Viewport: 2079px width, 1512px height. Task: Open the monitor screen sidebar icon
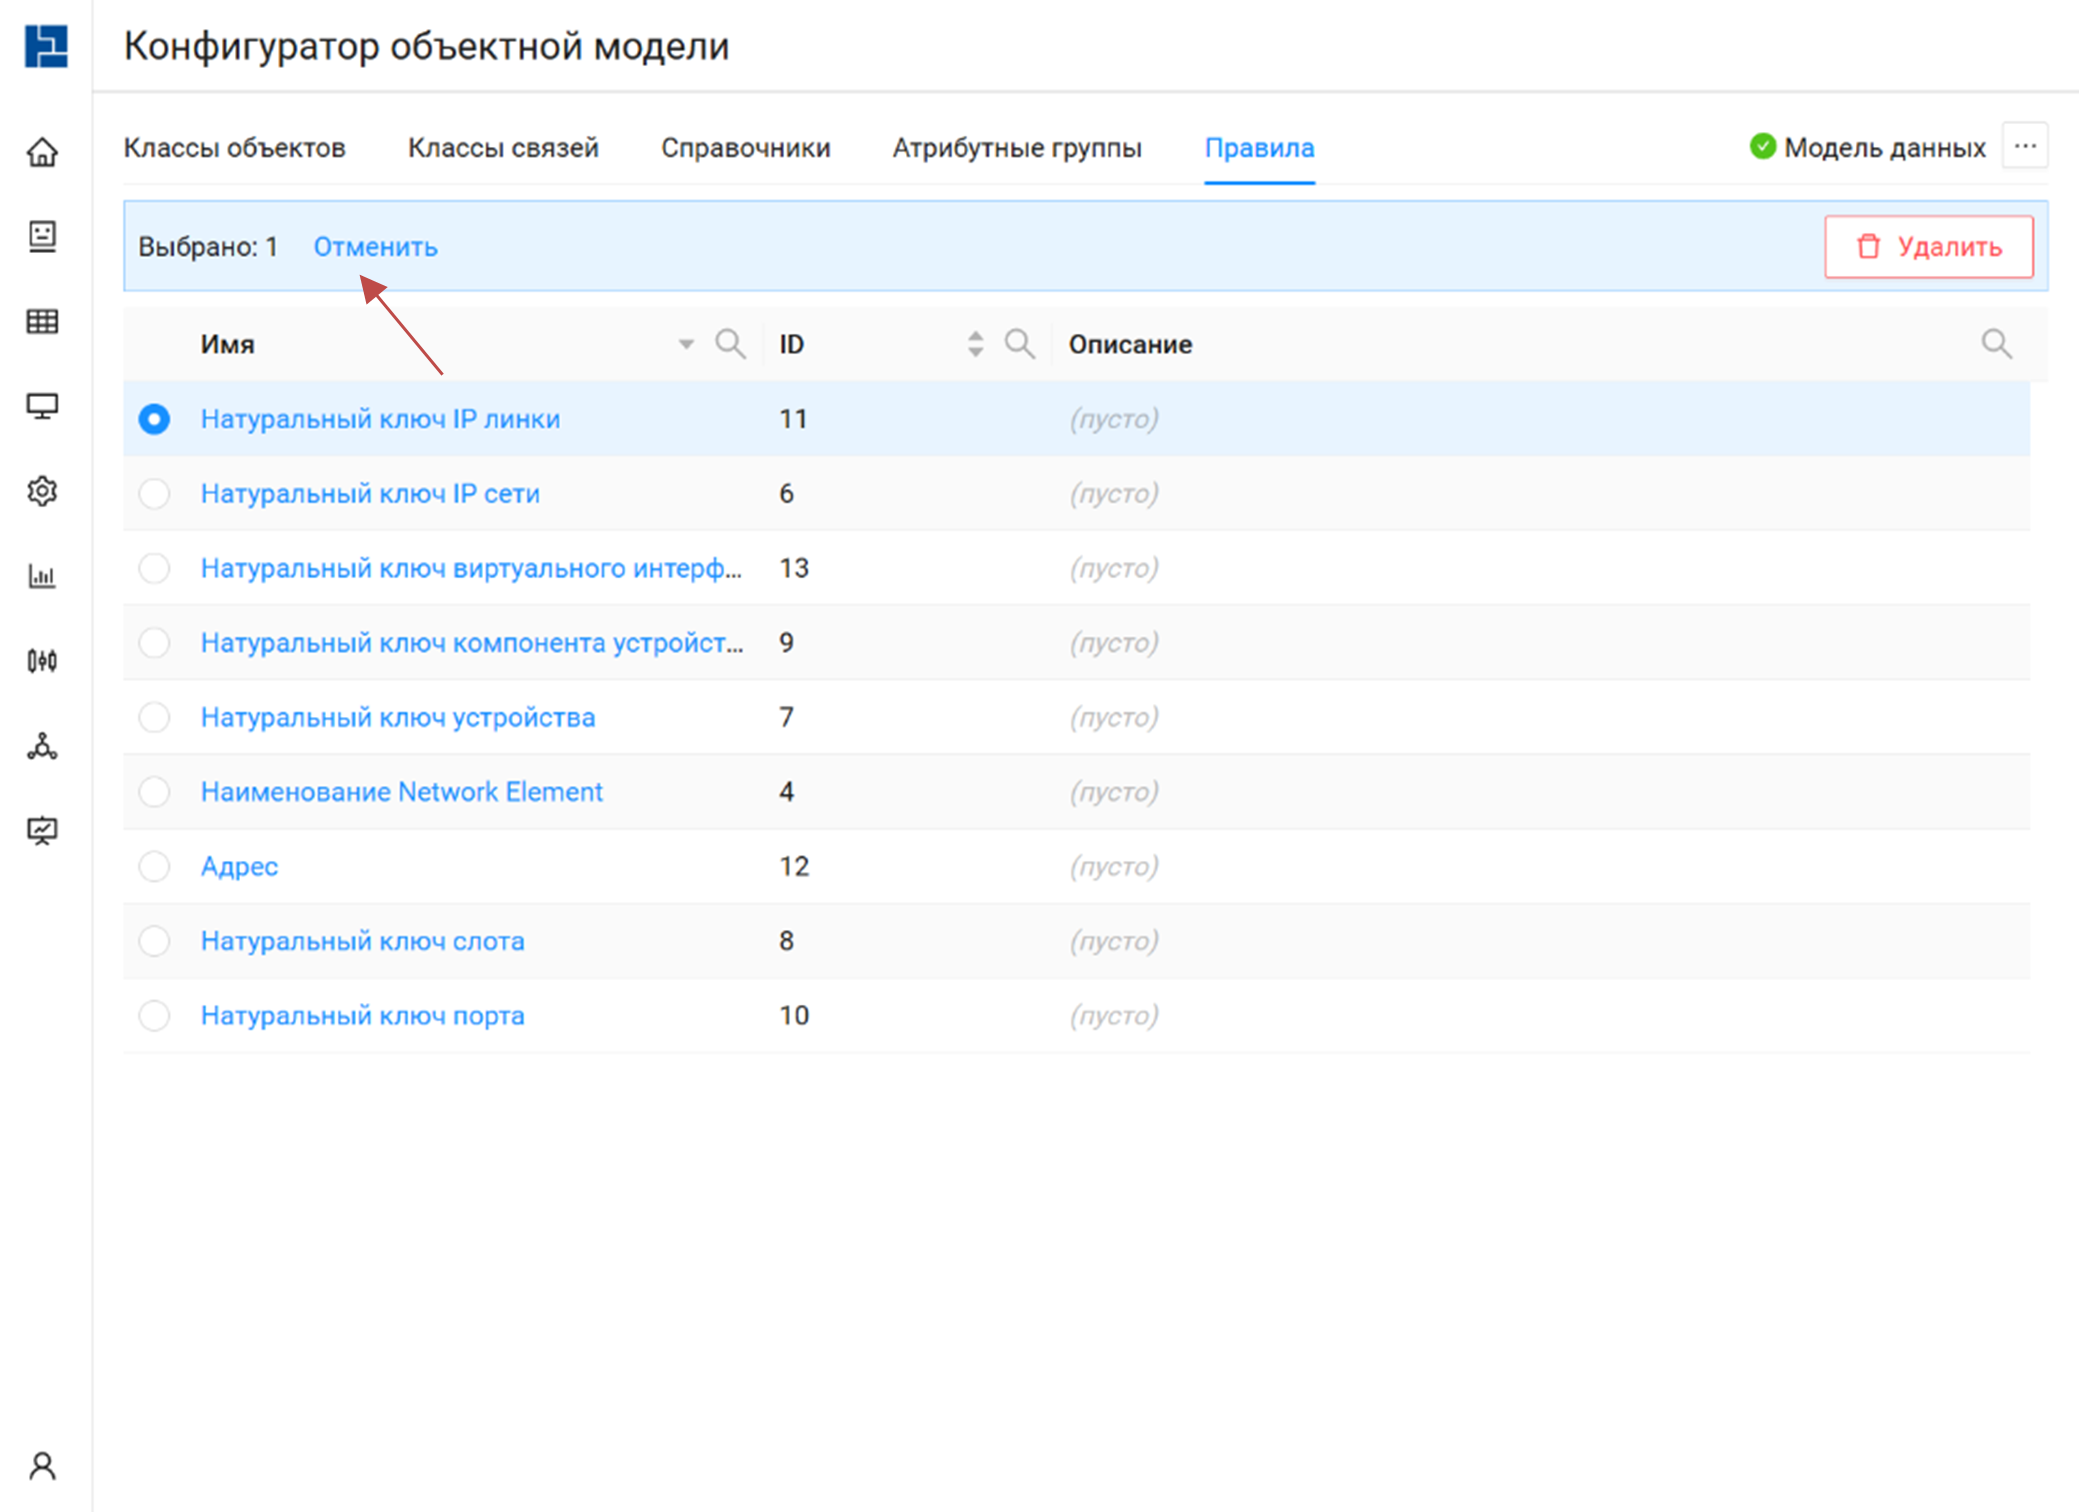(x=42, y=406)
